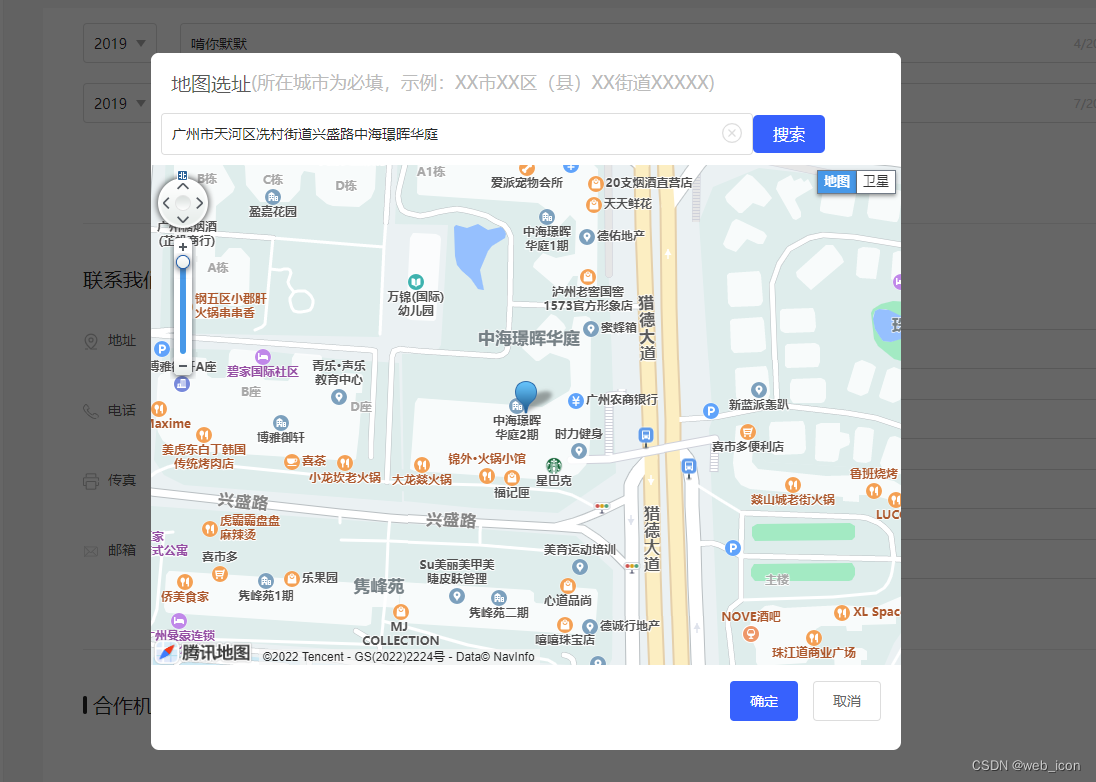Click the 新蓝派美趴 location icon
This screenshot has height=782, width=1096.
point(758,390)
